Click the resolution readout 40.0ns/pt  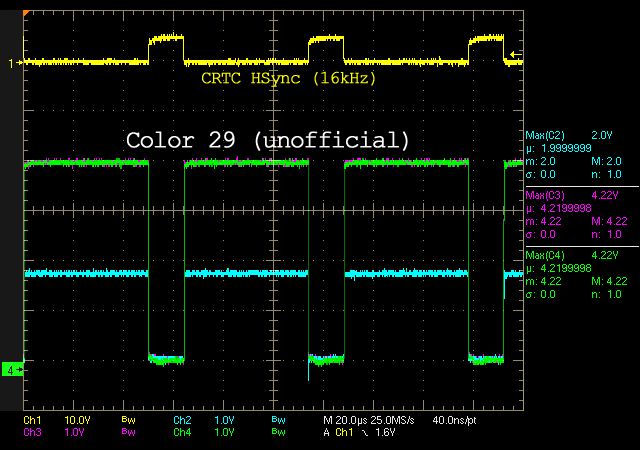tap(454, 420)
